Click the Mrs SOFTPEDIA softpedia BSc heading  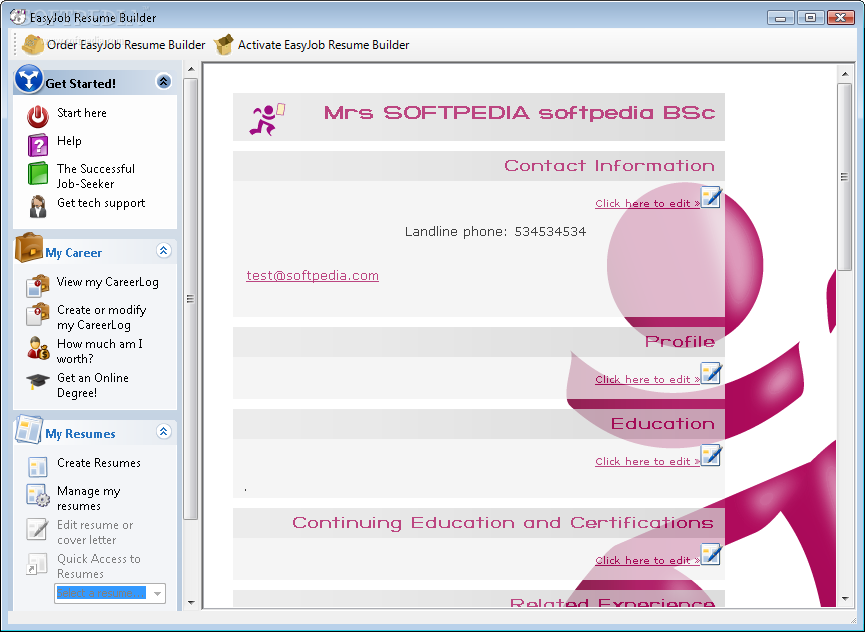[519, 113]
